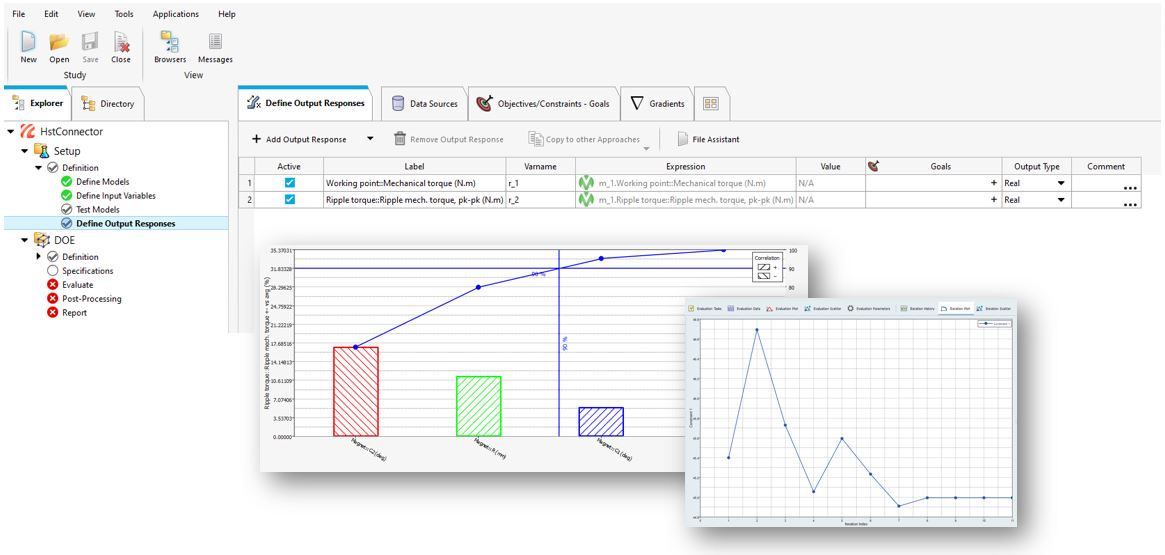The width and height of the screenshot is (1165, 555).
Task: Toggle Active checkbox for Ripple torque row
Action: pyautogui.click(x=290, y=200)
